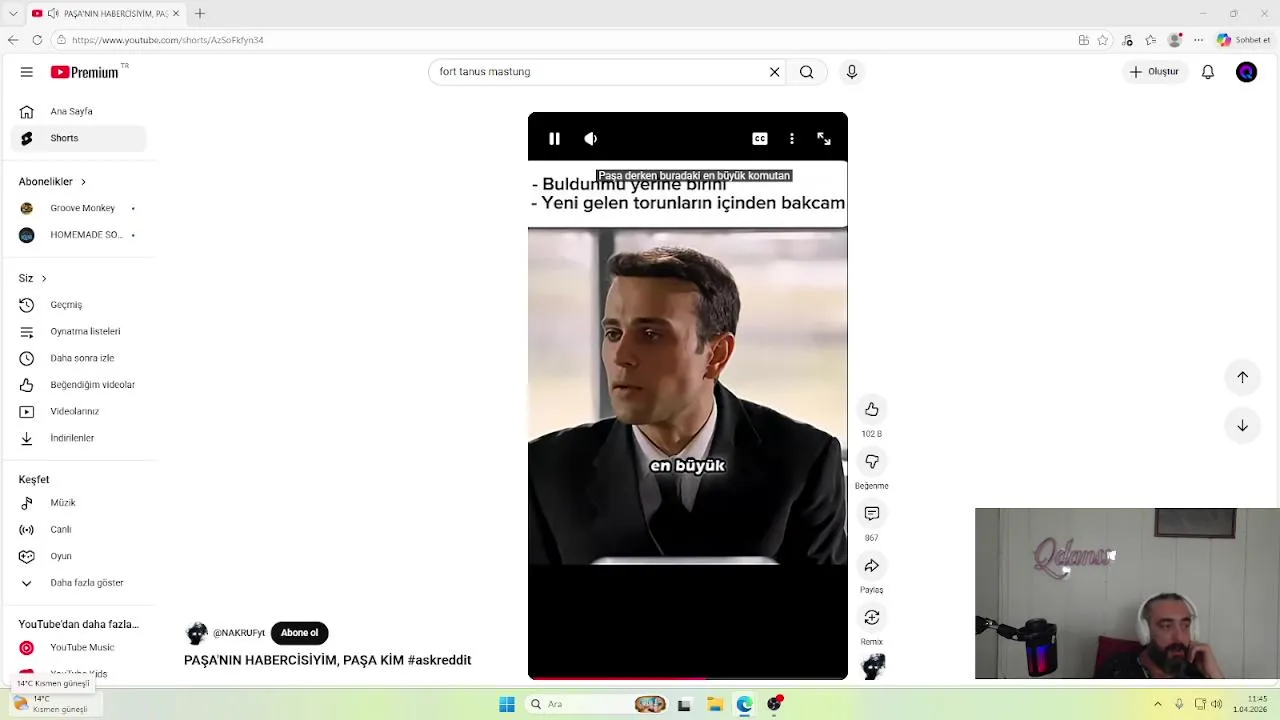The width and height of the screenshot is (1280, 720).
Task: Start voice search with microphone
Action: click(852, 72)
